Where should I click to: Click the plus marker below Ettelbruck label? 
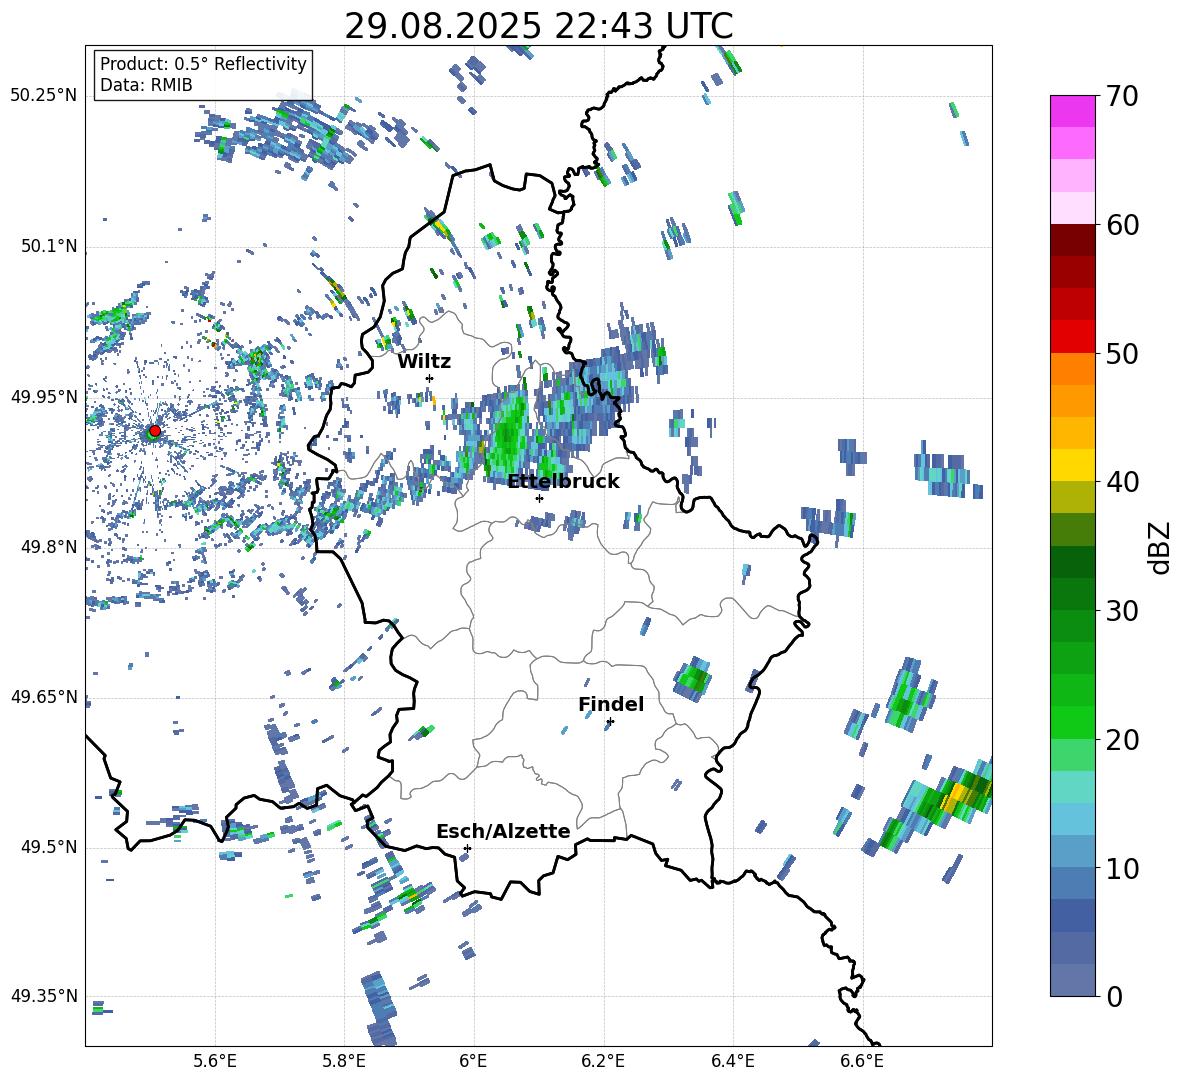(539, 498)
